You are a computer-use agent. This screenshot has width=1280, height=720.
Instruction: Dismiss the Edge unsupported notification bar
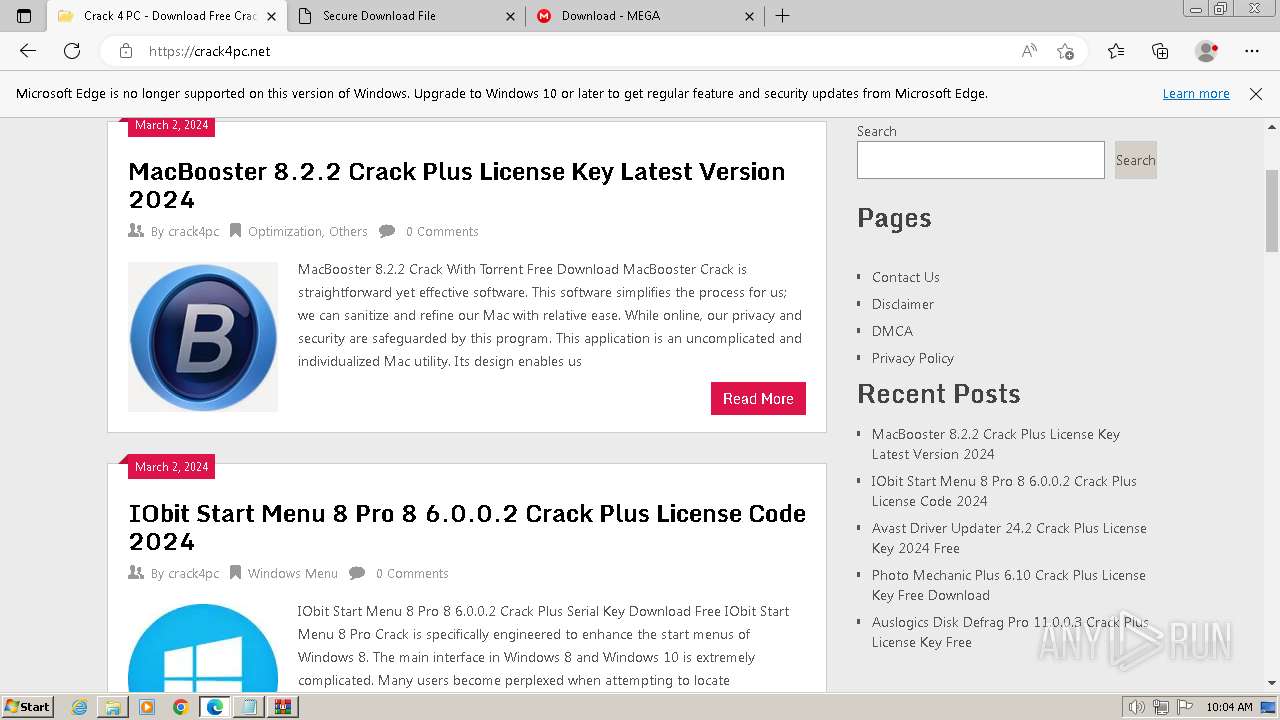pyautogui.click(x=1256, y=94)
